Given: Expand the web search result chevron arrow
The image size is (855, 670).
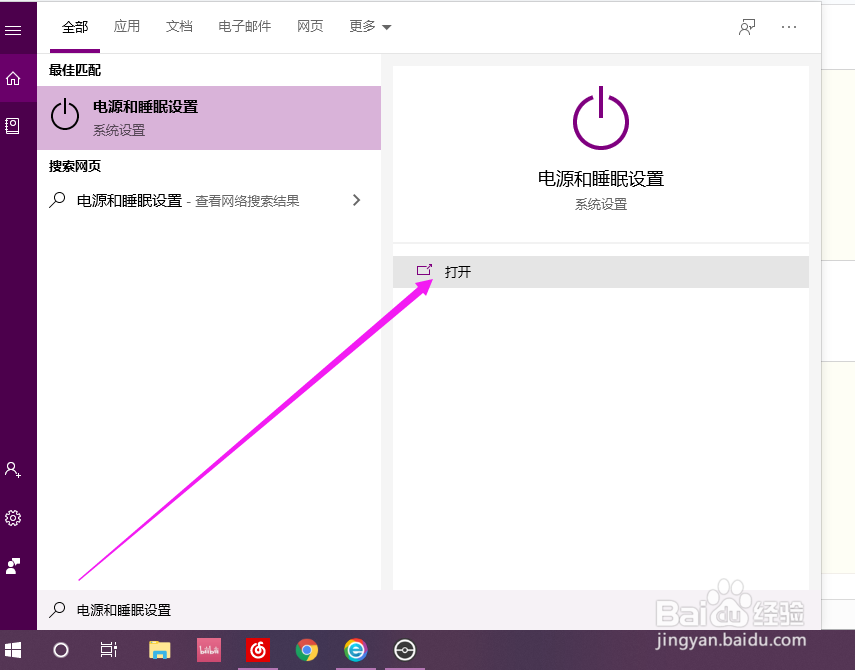Looking at the screenshot, I should pos(356,200).
